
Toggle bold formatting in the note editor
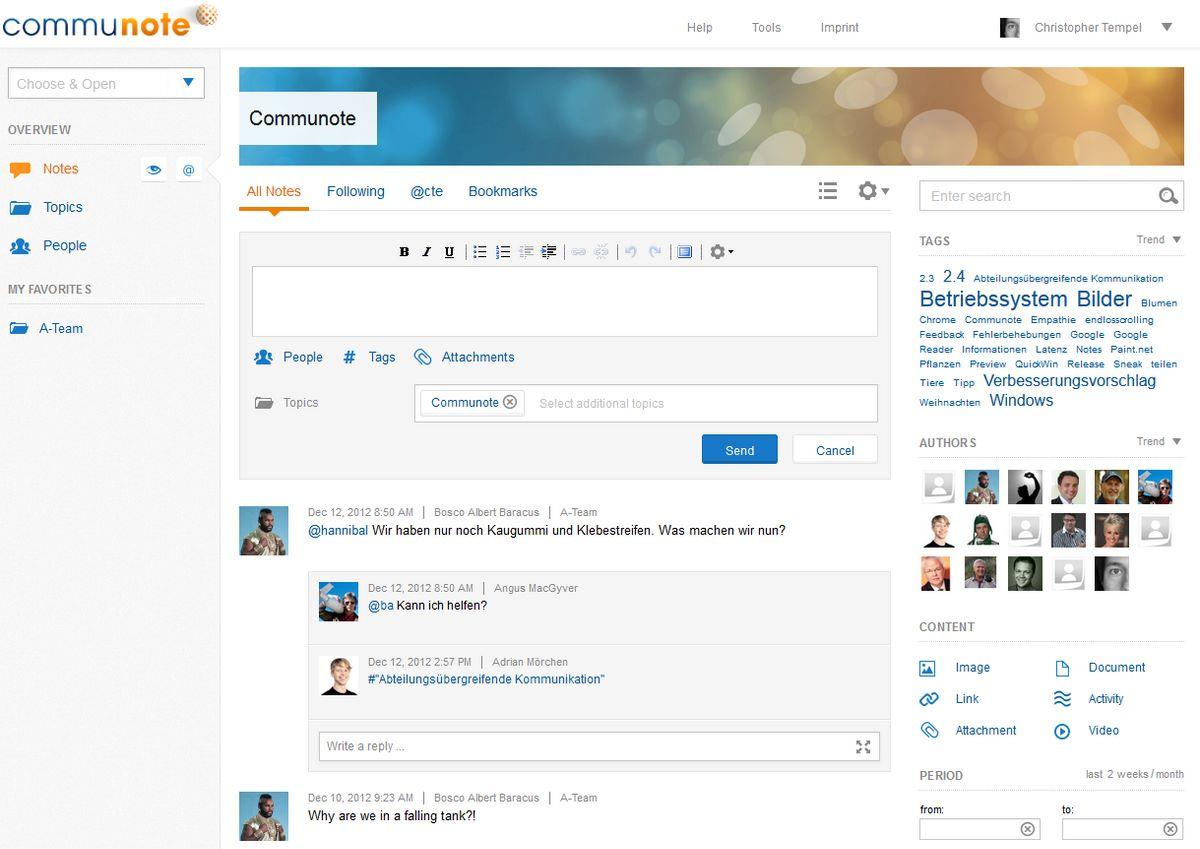point(404,252)
